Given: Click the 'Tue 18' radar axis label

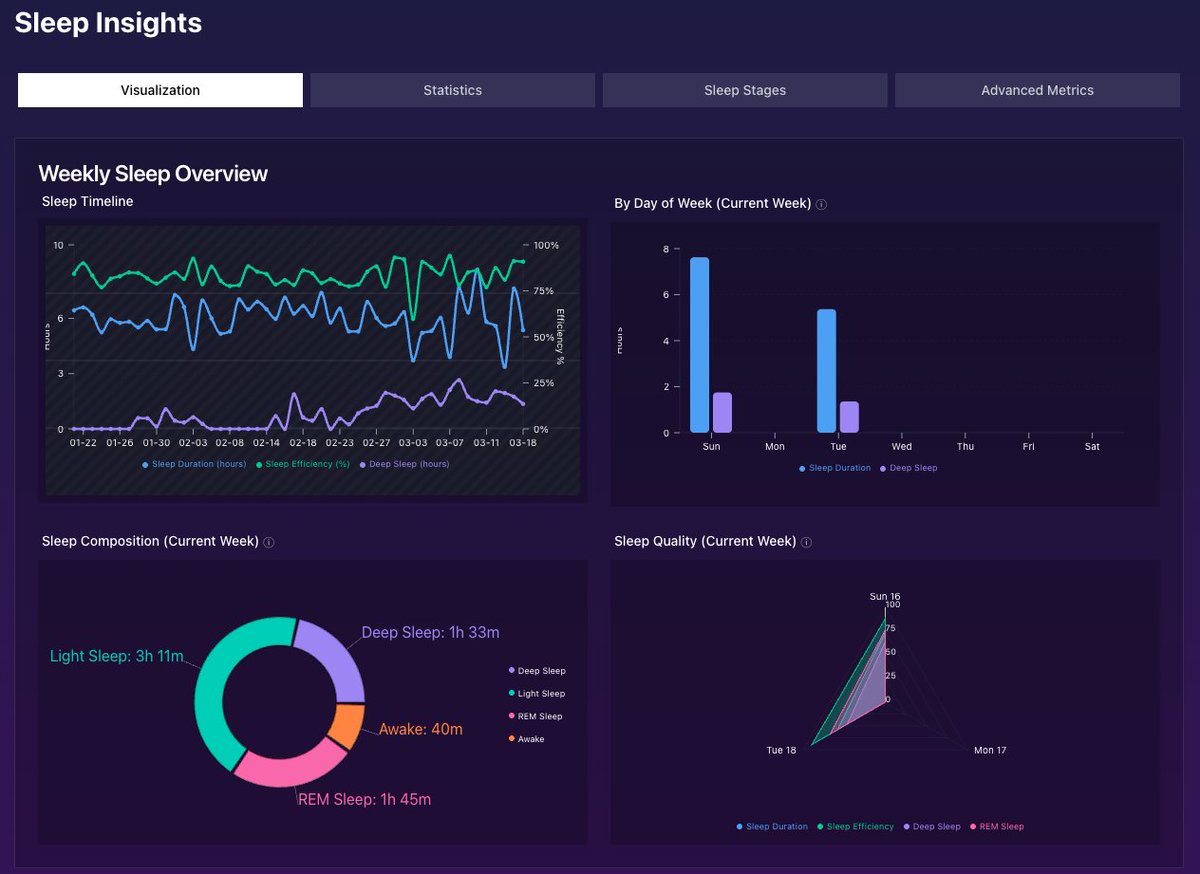Looking at the screenshot, I should point(782,750).
